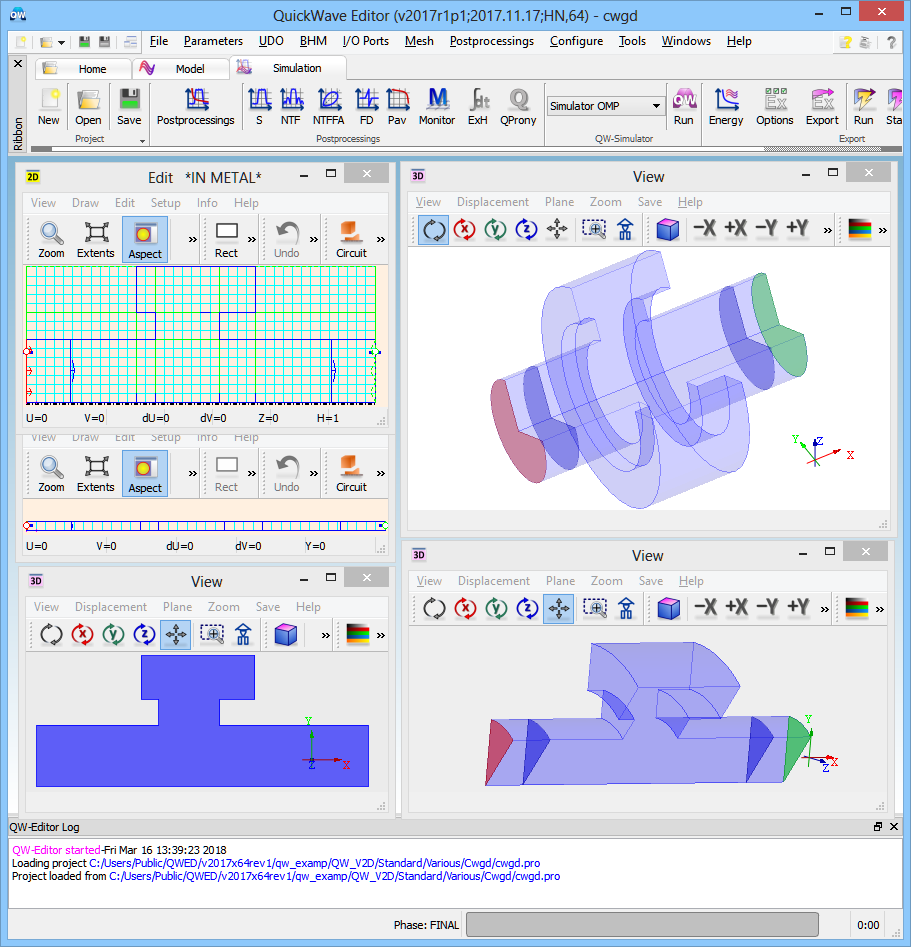
Task: Click the Monitor icon in ribbon
Action: 436,106
